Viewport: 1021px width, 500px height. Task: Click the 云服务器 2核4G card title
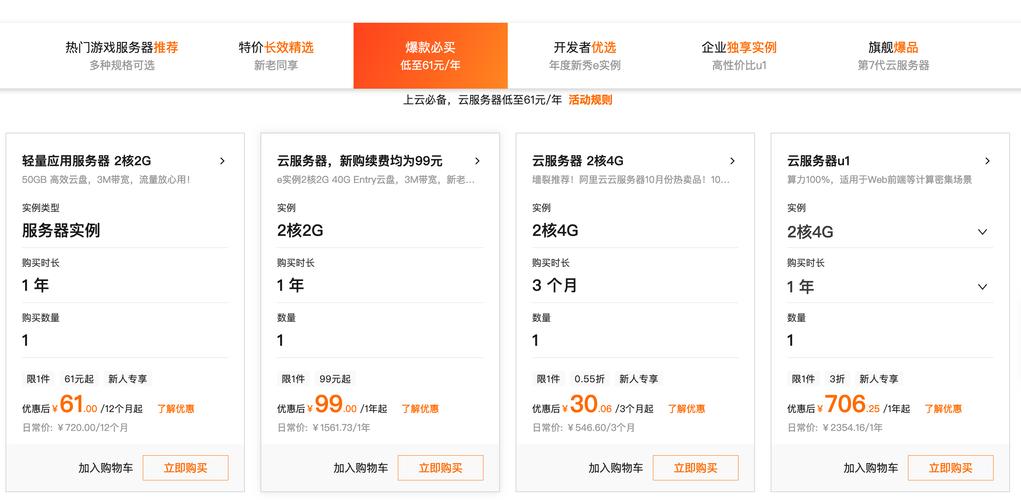[578, 161]
